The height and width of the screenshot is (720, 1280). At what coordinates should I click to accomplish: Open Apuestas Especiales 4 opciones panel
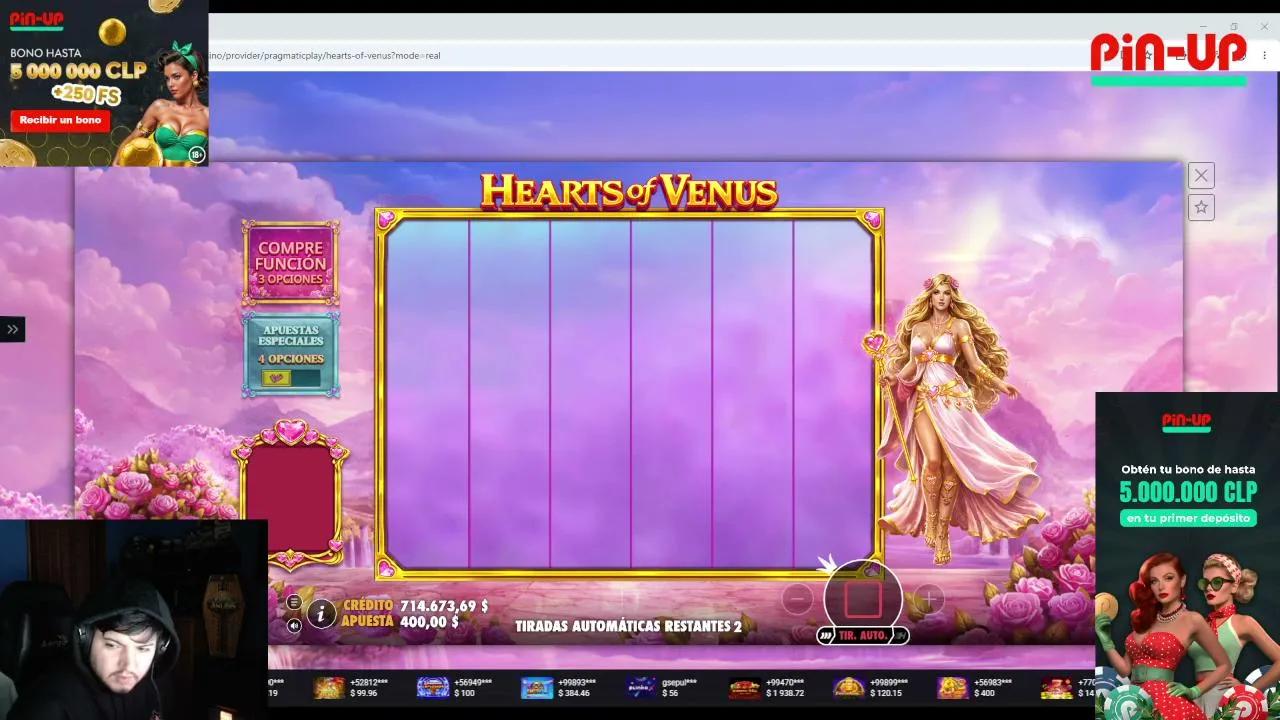click(x=290, y=355)
